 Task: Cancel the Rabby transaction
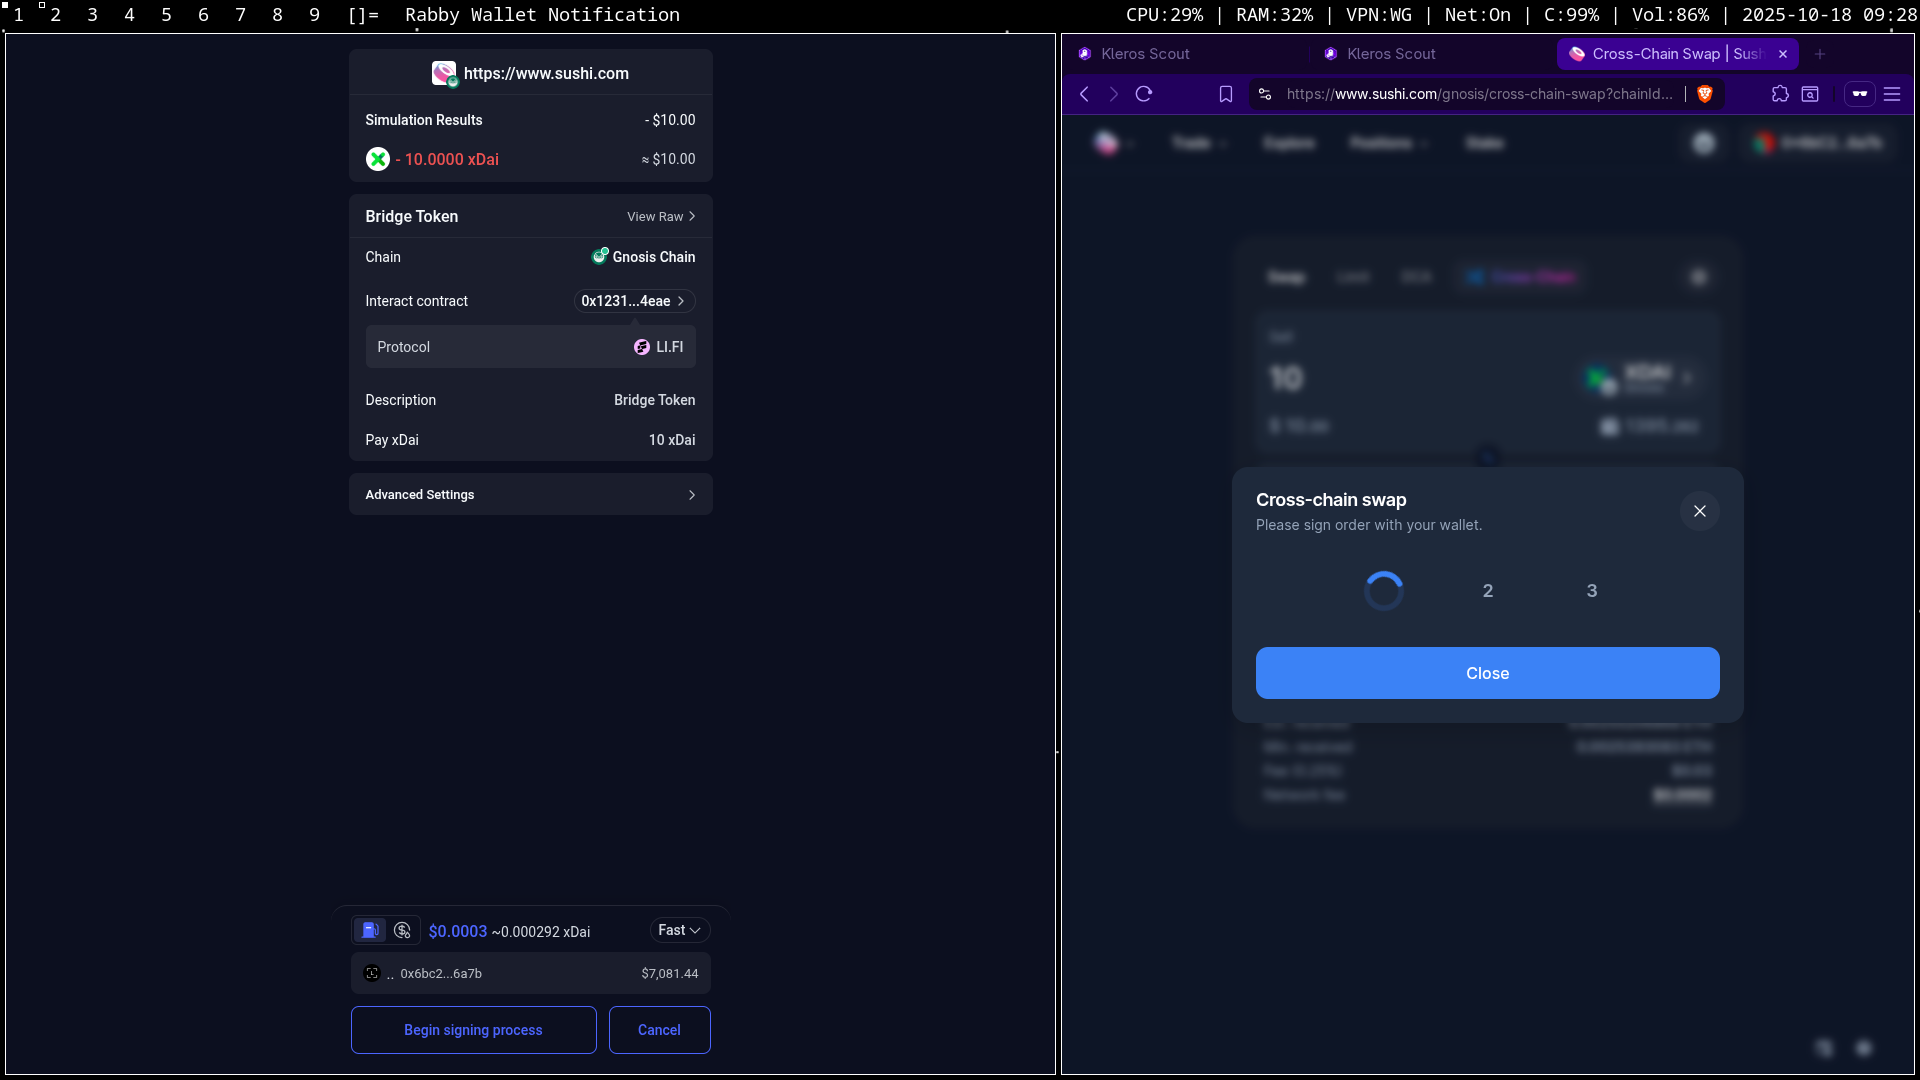[x=659, y=1030]
